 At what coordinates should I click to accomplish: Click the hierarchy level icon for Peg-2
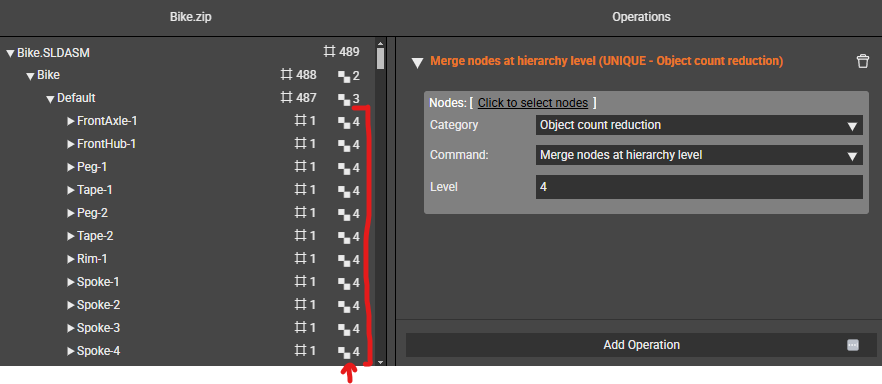click(x=343, y=214)
